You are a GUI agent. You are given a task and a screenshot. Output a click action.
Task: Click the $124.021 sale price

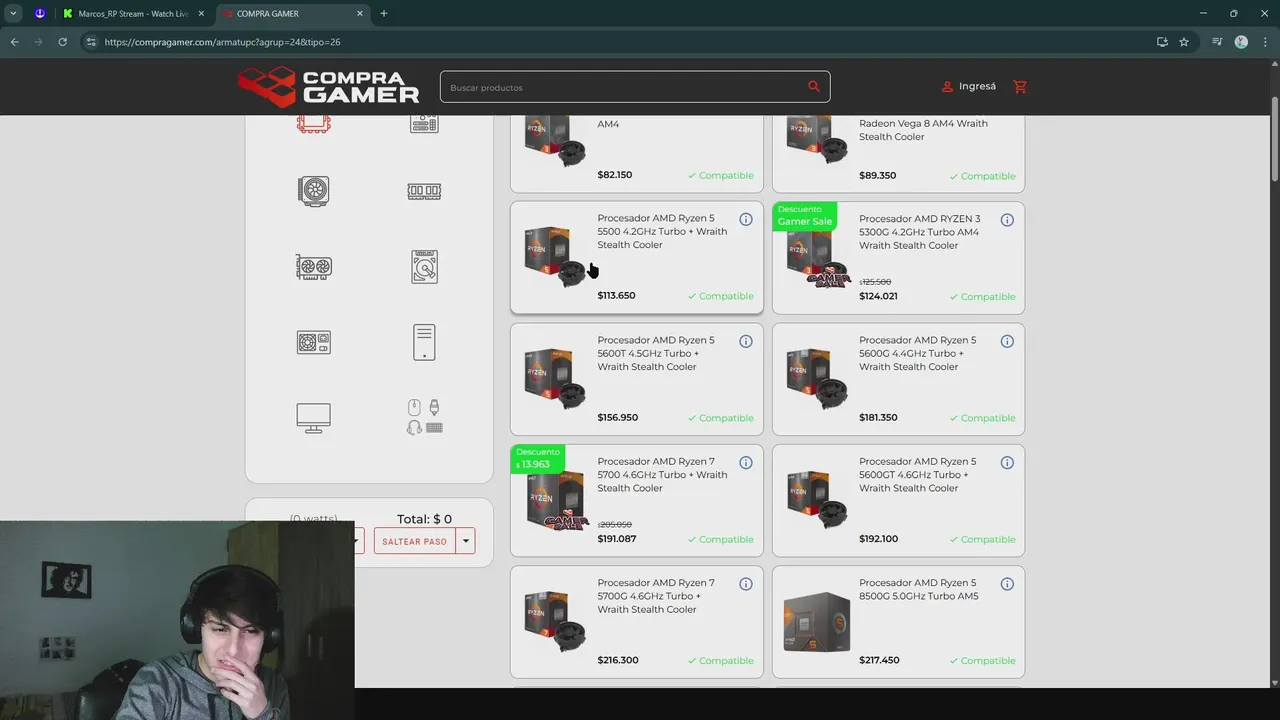(x=878, y=296)
